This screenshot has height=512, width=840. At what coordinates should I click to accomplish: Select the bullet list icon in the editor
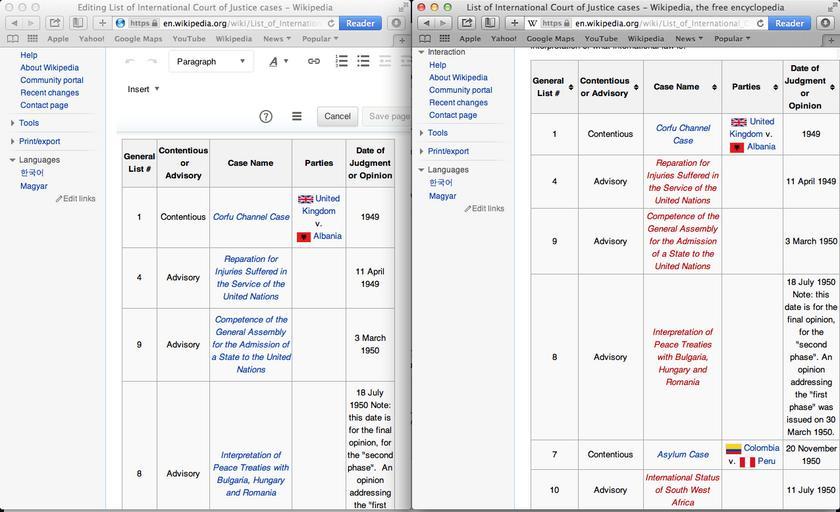click(x=363, y=61)
